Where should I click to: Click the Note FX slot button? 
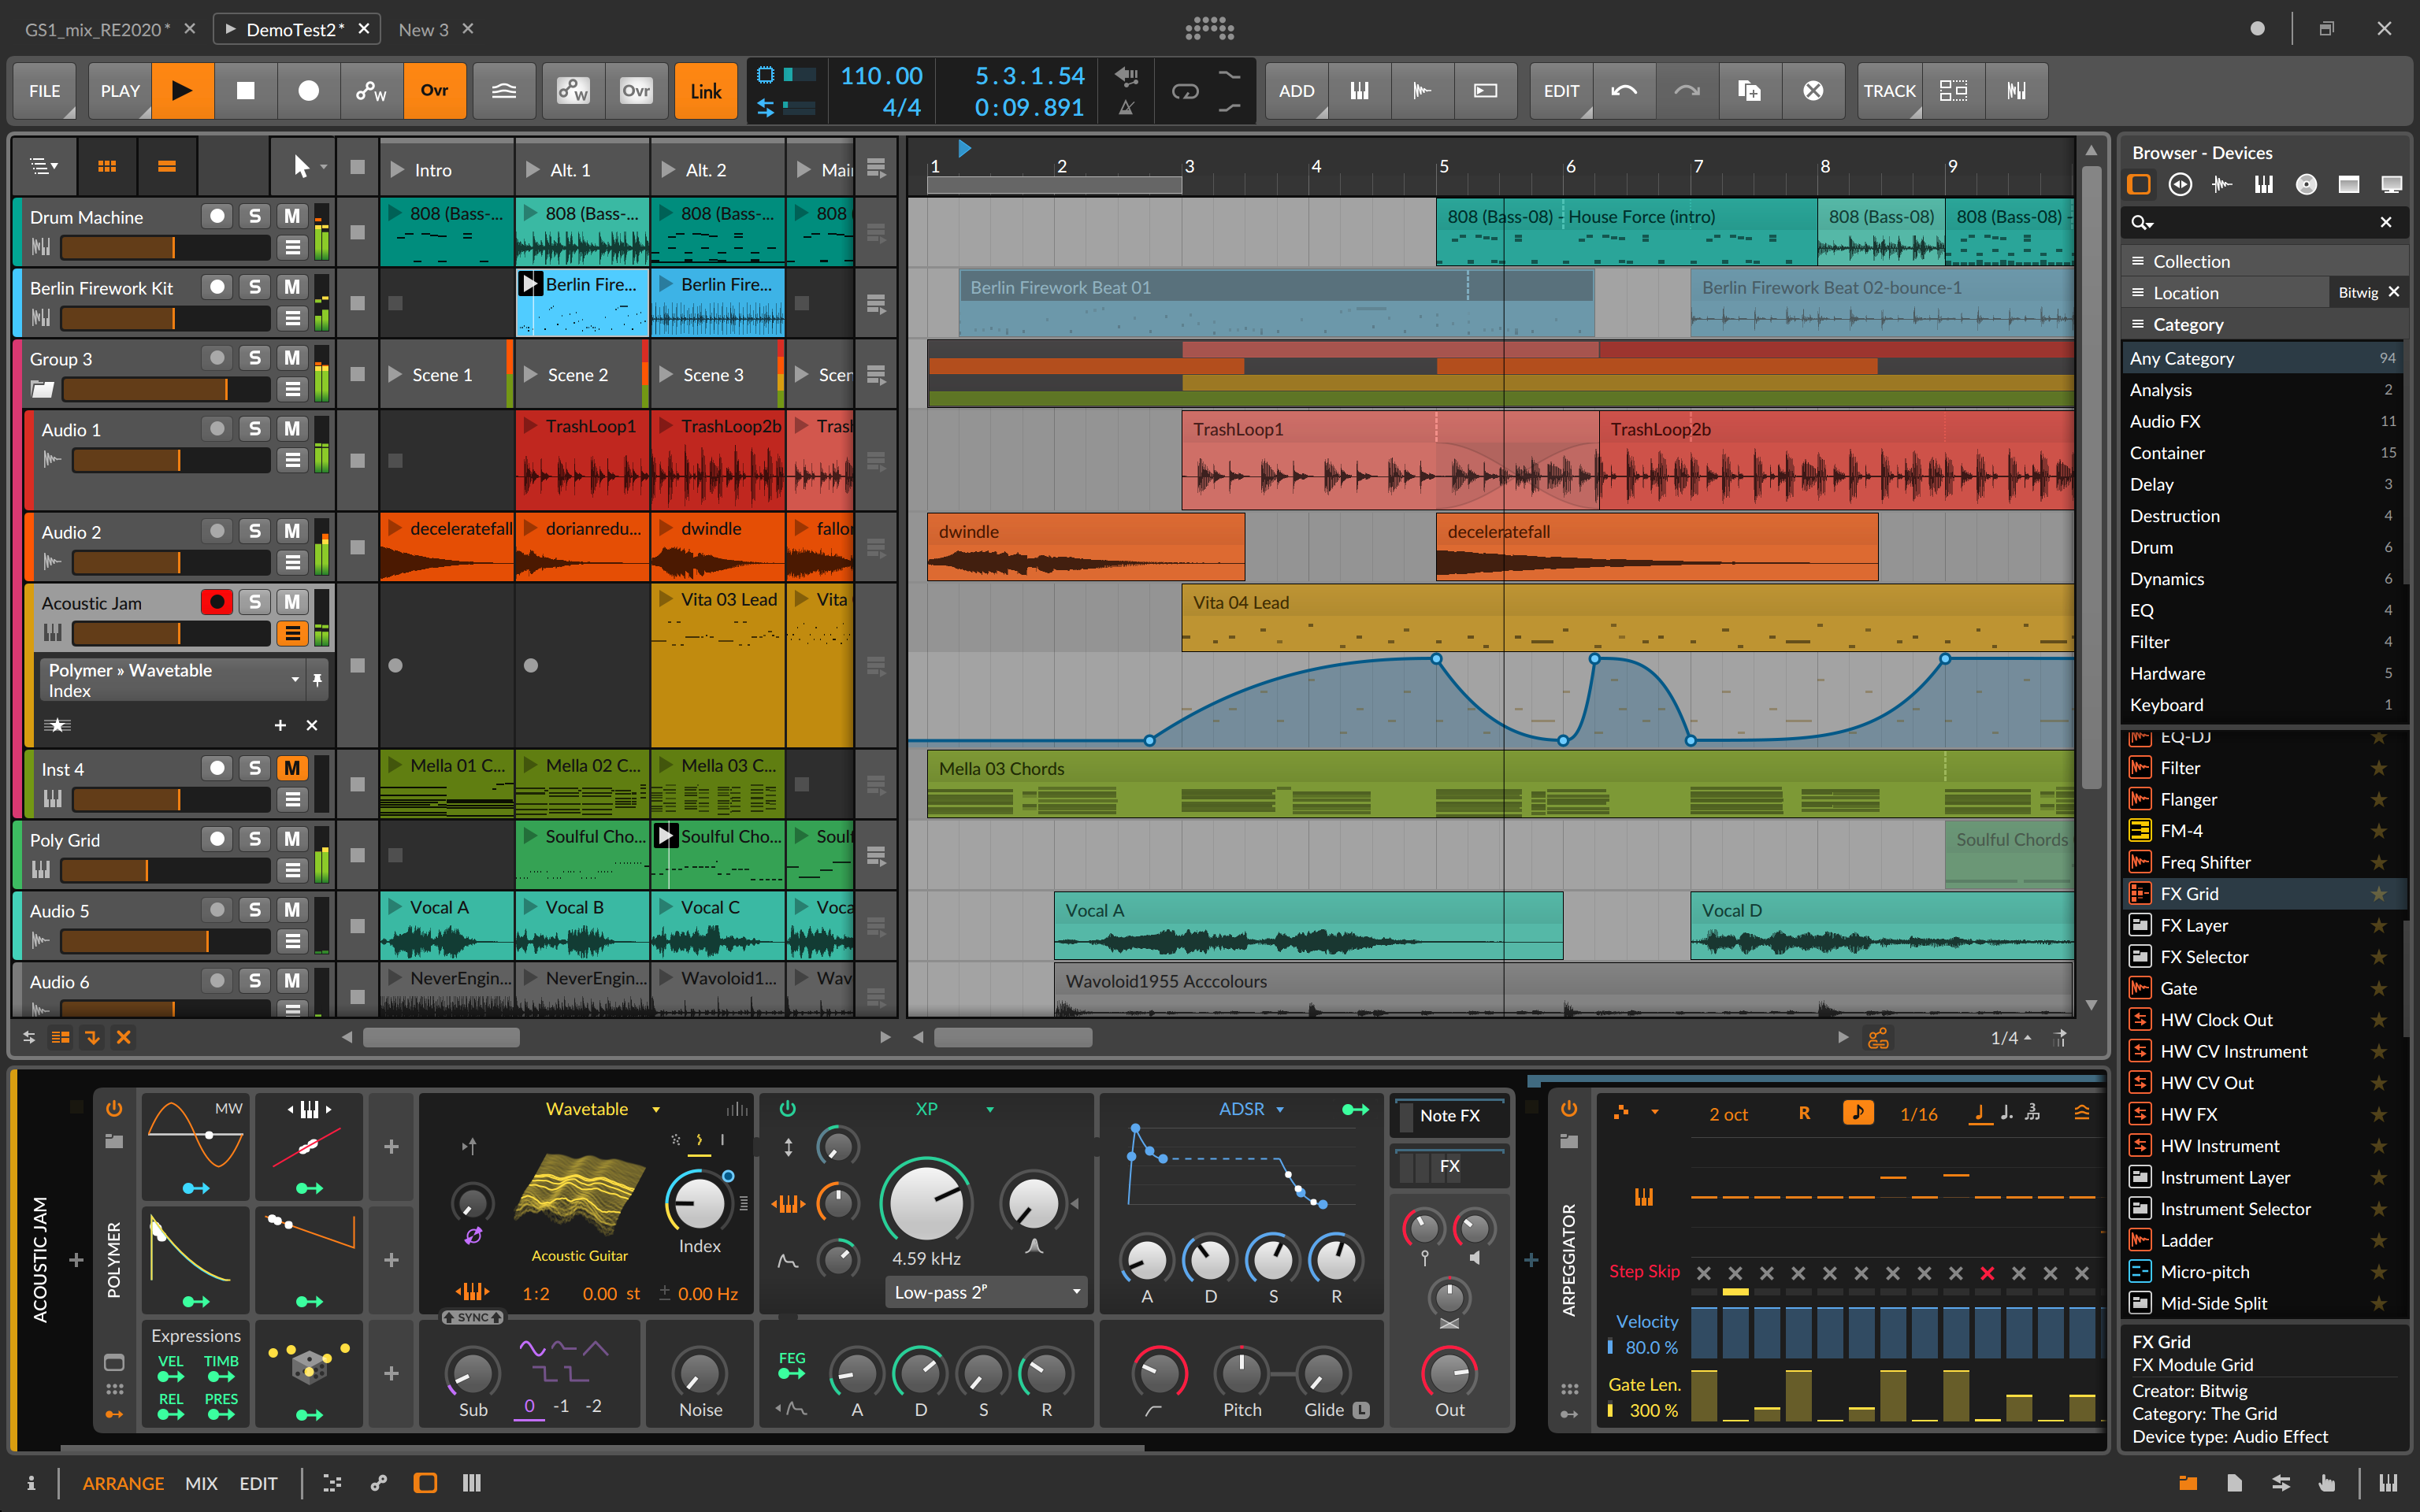(x=1450, y=1115)
